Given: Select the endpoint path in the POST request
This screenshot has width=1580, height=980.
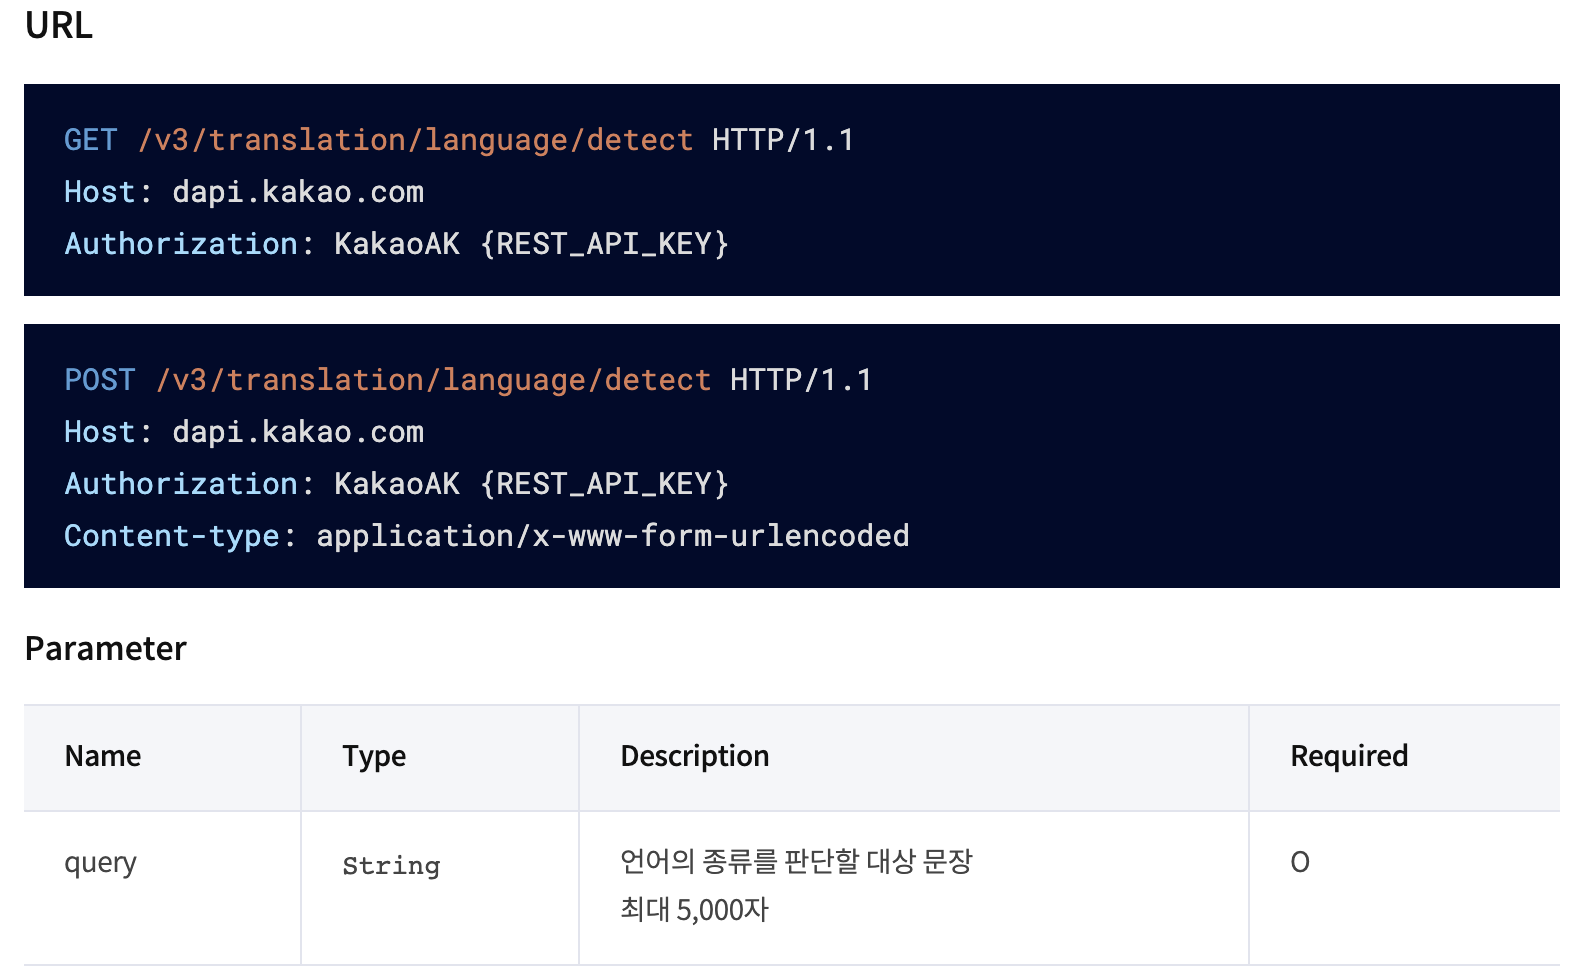Looking at the screenshot, I should [x=433, y=380].
